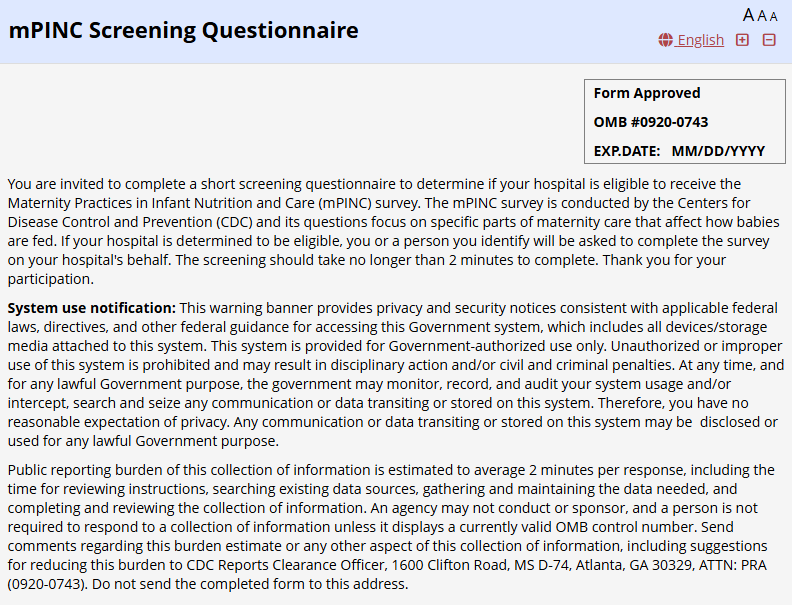The height and width of the screenshot is (605, 792).
Task: Click the paragraph starting 'You are invited'
Action: point(390,222)
